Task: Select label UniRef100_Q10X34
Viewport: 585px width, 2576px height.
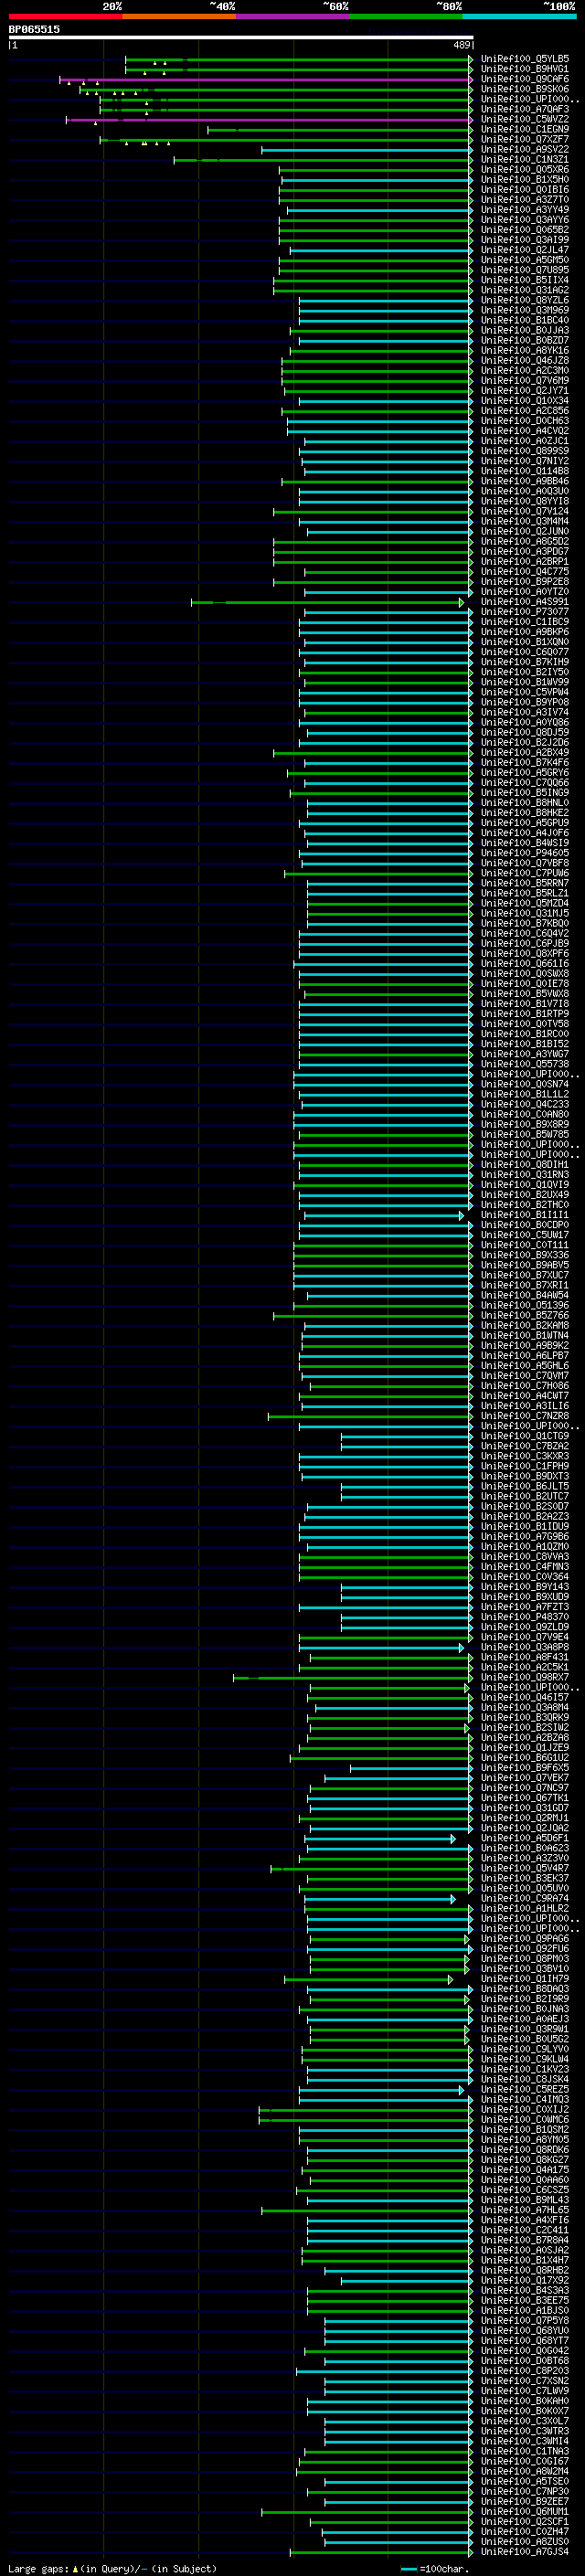Action: coord(525,401)
